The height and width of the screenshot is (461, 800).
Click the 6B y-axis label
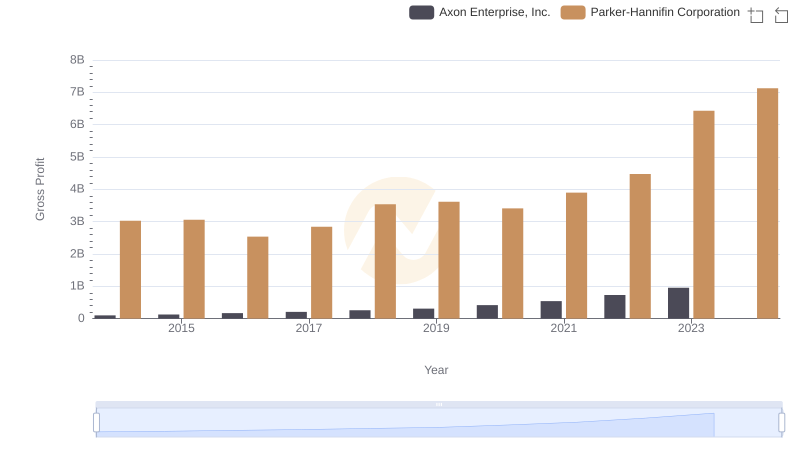click(x=77, y=124)
